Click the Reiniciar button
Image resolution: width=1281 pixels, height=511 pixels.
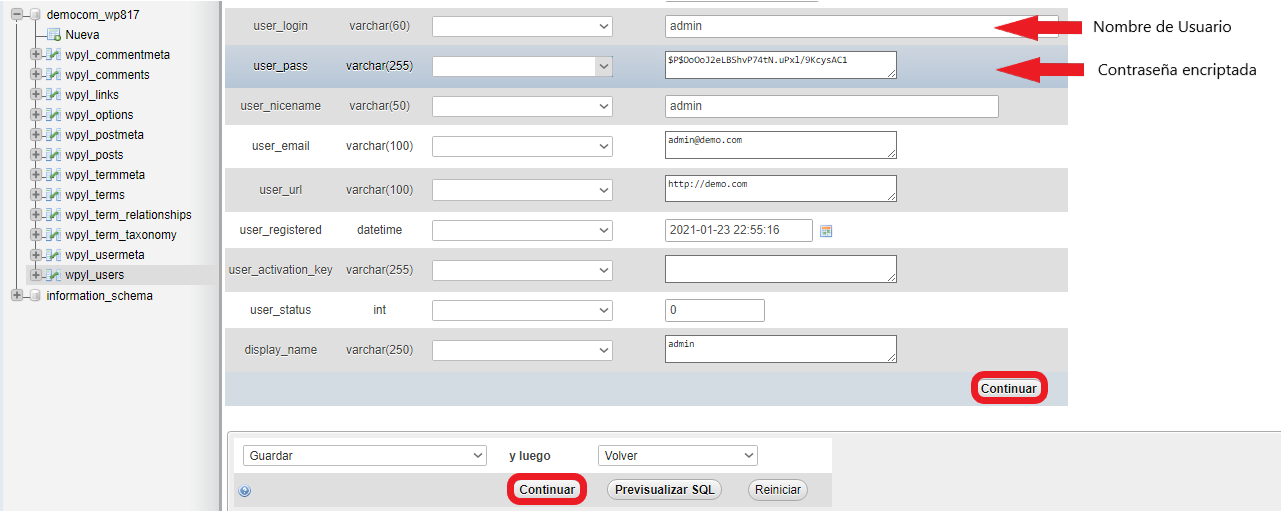(x=778, y=490)
